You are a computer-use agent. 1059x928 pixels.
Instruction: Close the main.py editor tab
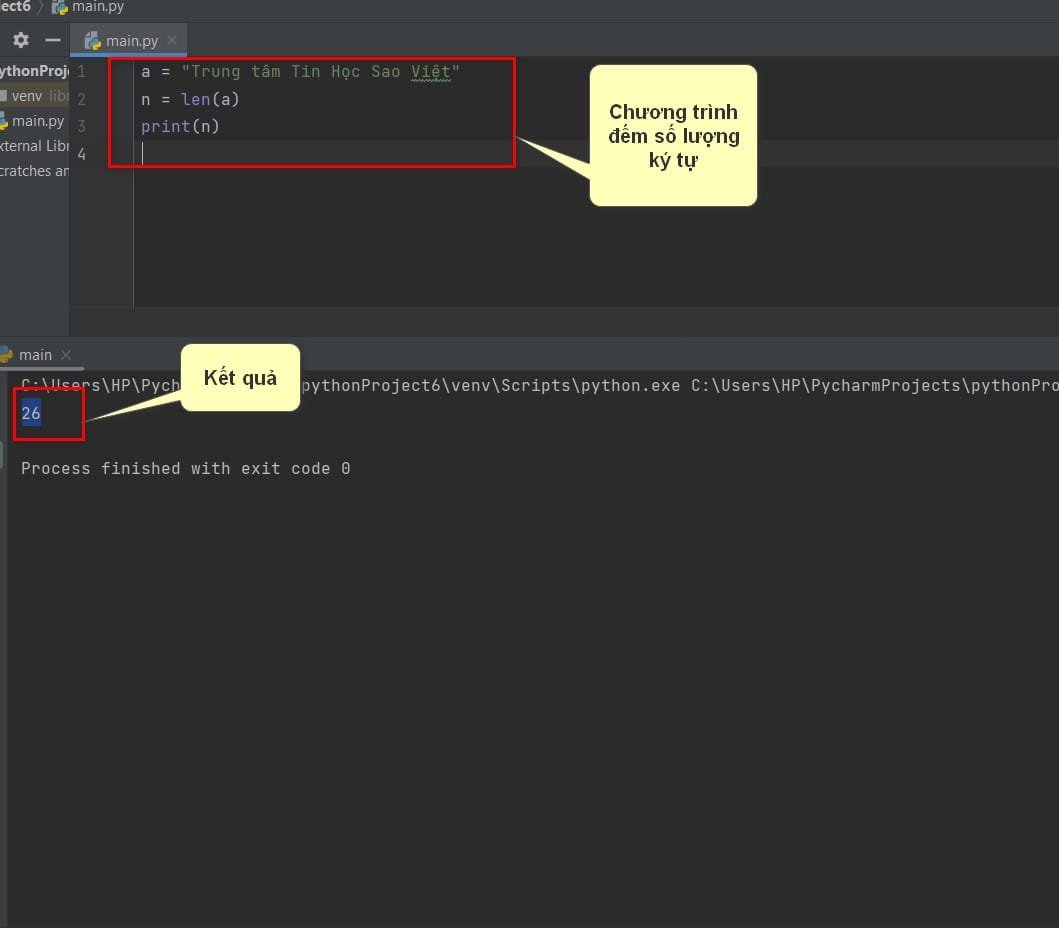172,41
